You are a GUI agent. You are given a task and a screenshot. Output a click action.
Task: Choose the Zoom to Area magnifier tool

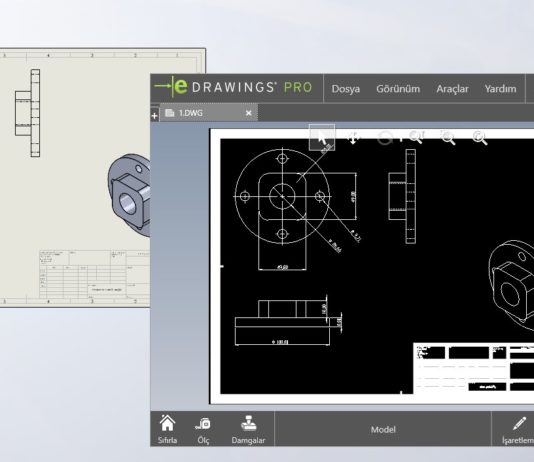tap(447, 138)
